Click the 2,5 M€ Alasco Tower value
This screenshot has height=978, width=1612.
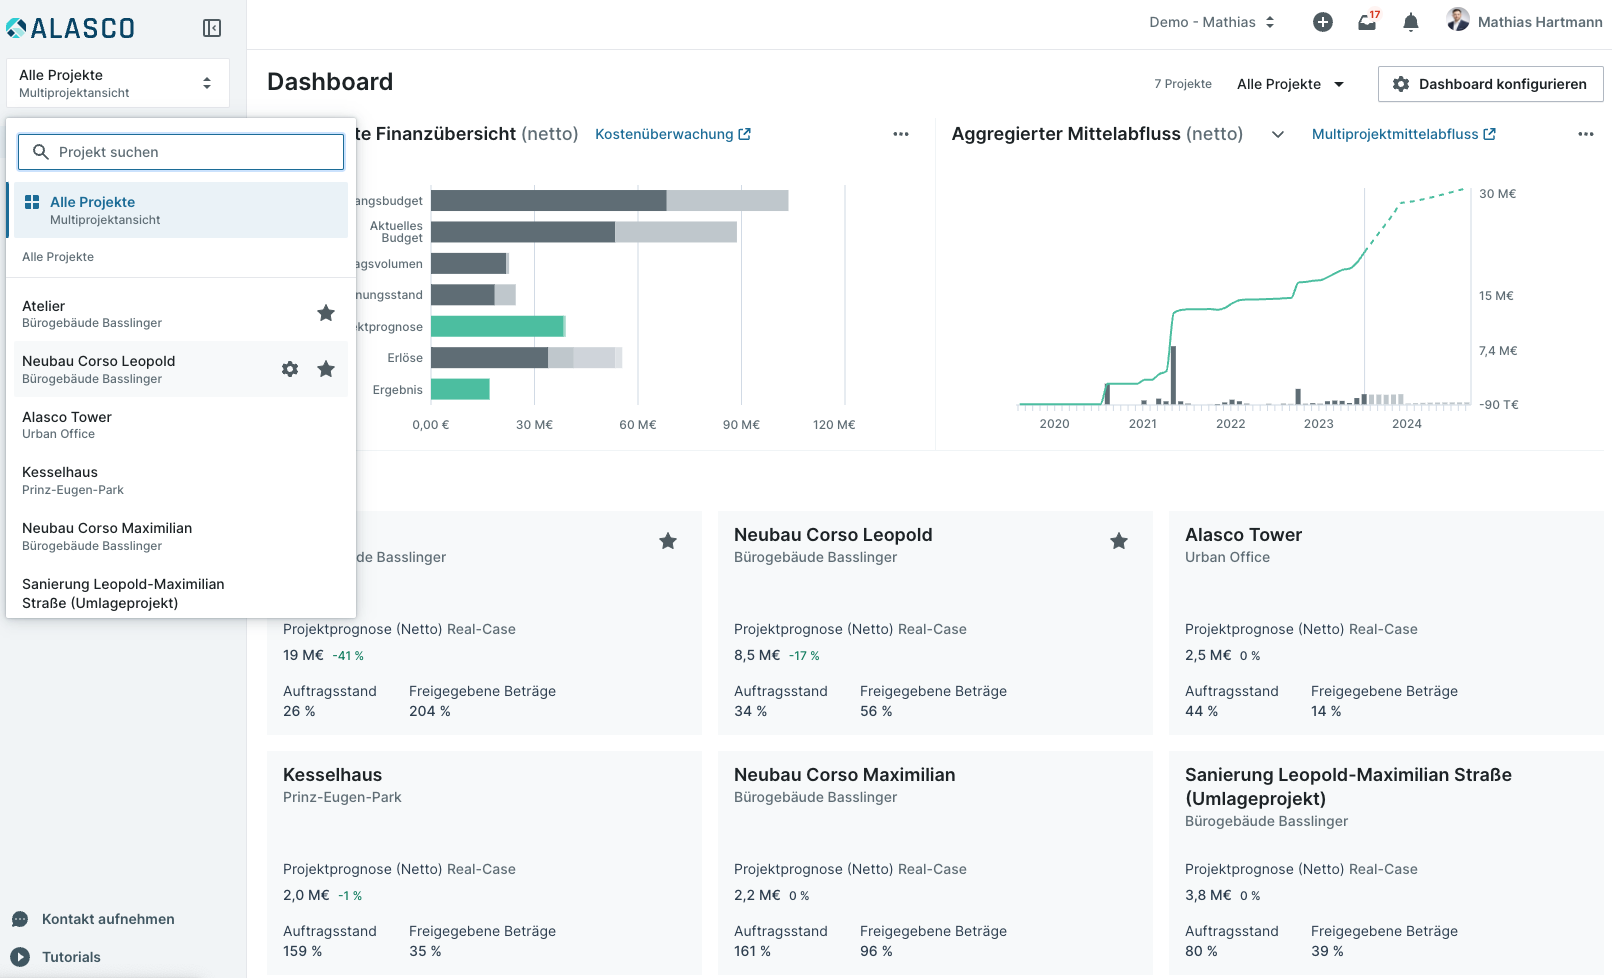(x=1208, y=655)
